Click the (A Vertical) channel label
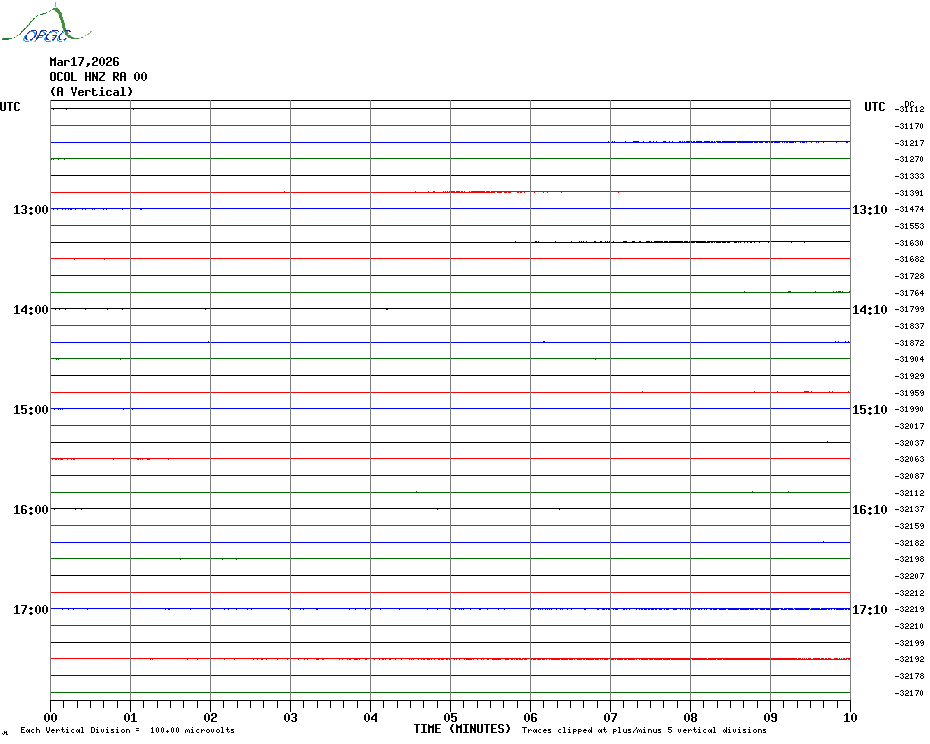The height and width of the screenshot is (744, 930). click(x=91, y=92)
